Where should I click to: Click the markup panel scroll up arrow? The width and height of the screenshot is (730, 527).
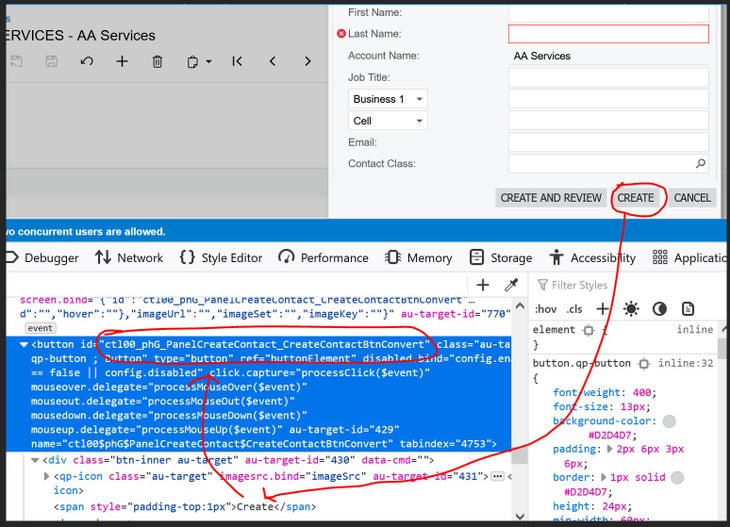(520, 306)
